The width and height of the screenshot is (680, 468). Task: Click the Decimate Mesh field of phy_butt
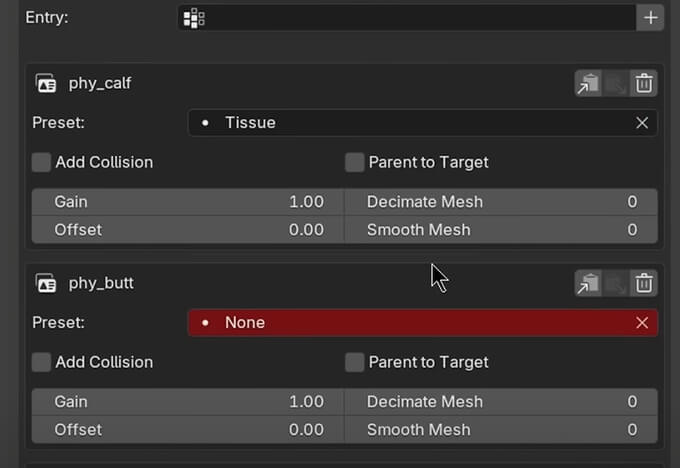pos(501,402)
